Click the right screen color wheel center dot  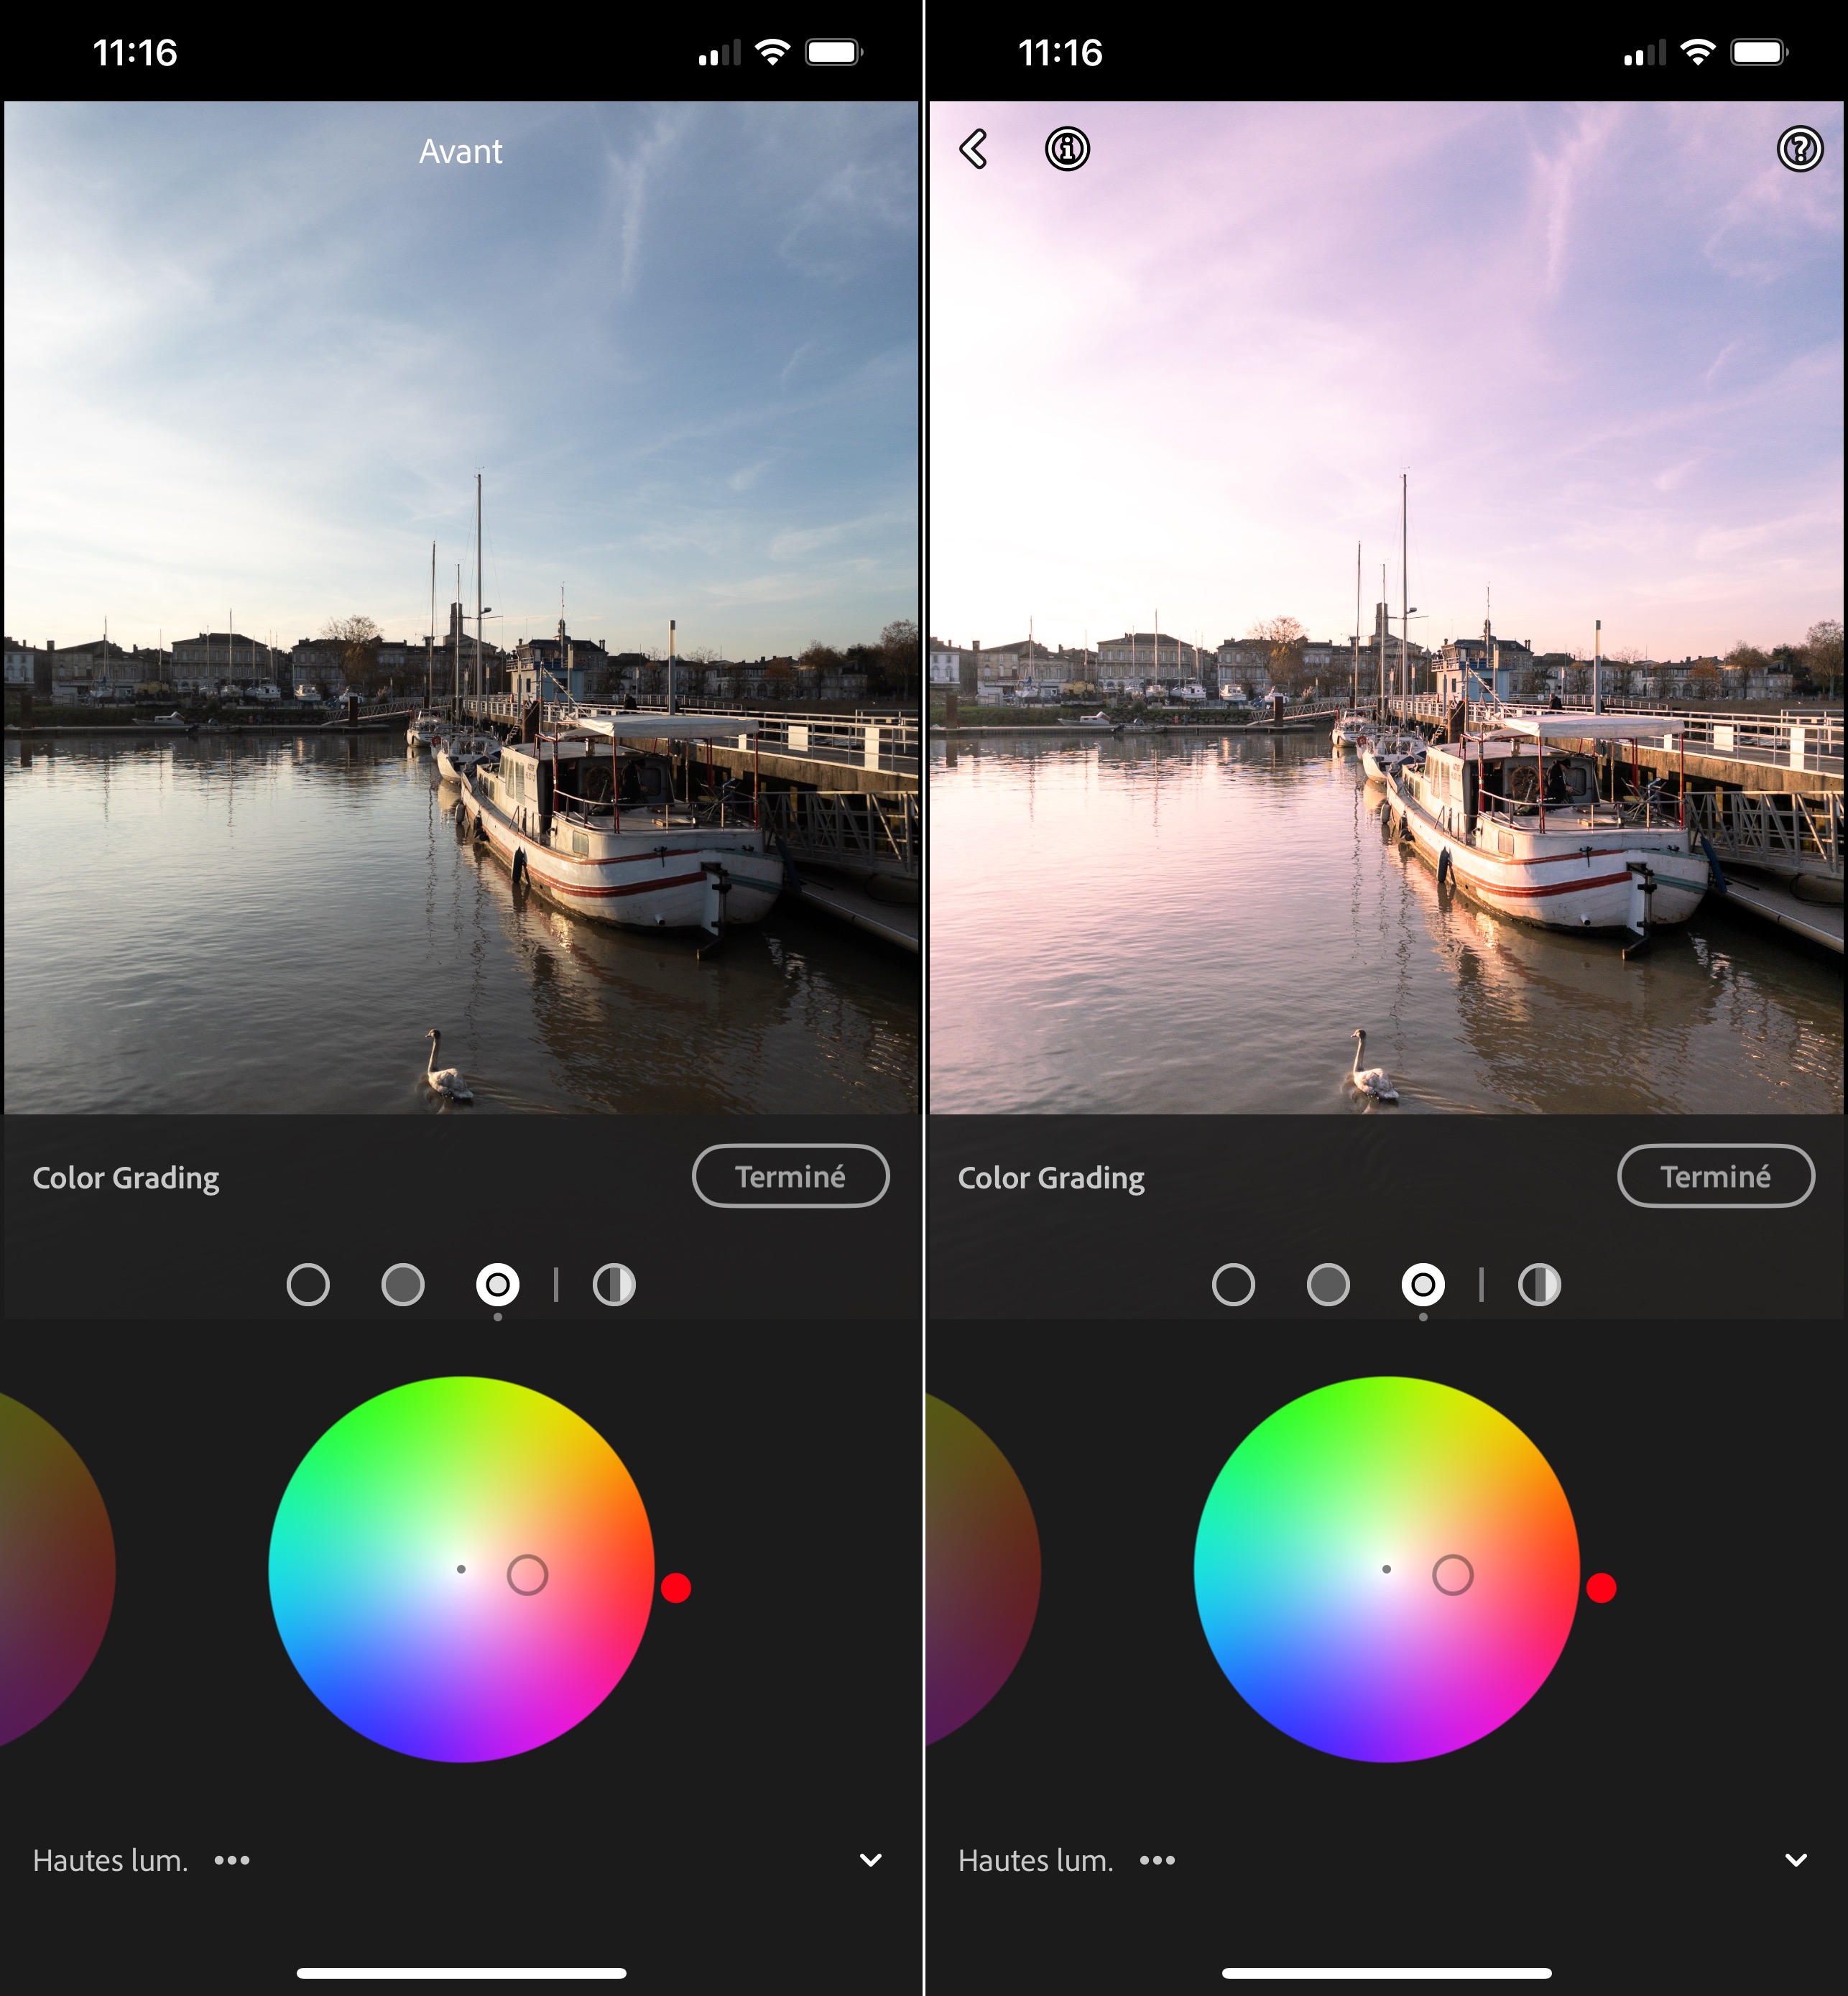[x=1386, y=1569]
